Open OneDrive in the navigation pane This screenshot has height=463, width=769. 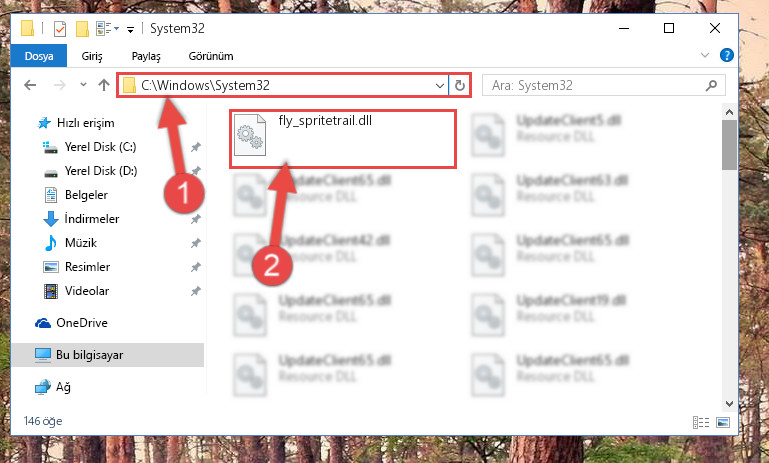[82, 323]
